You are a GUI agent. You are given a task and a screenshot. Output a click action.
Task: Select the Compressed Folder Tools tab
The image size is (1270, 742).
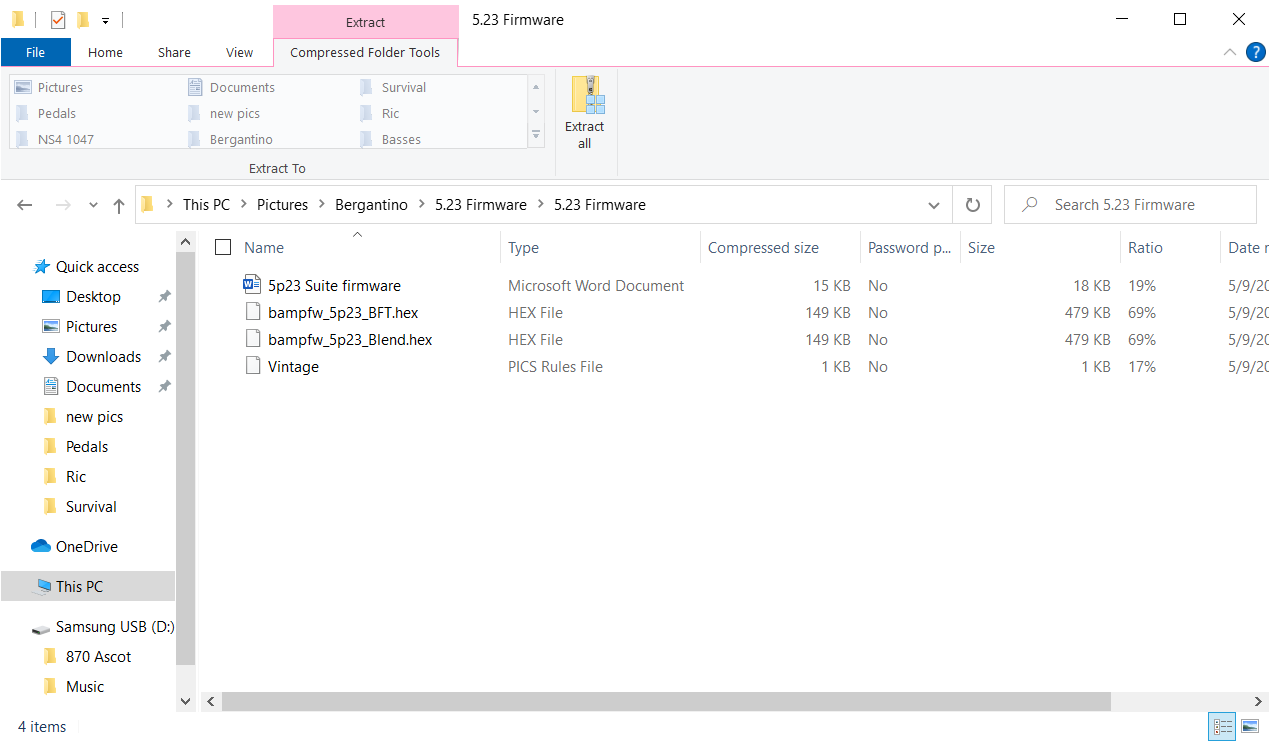[x=365, y=53]
